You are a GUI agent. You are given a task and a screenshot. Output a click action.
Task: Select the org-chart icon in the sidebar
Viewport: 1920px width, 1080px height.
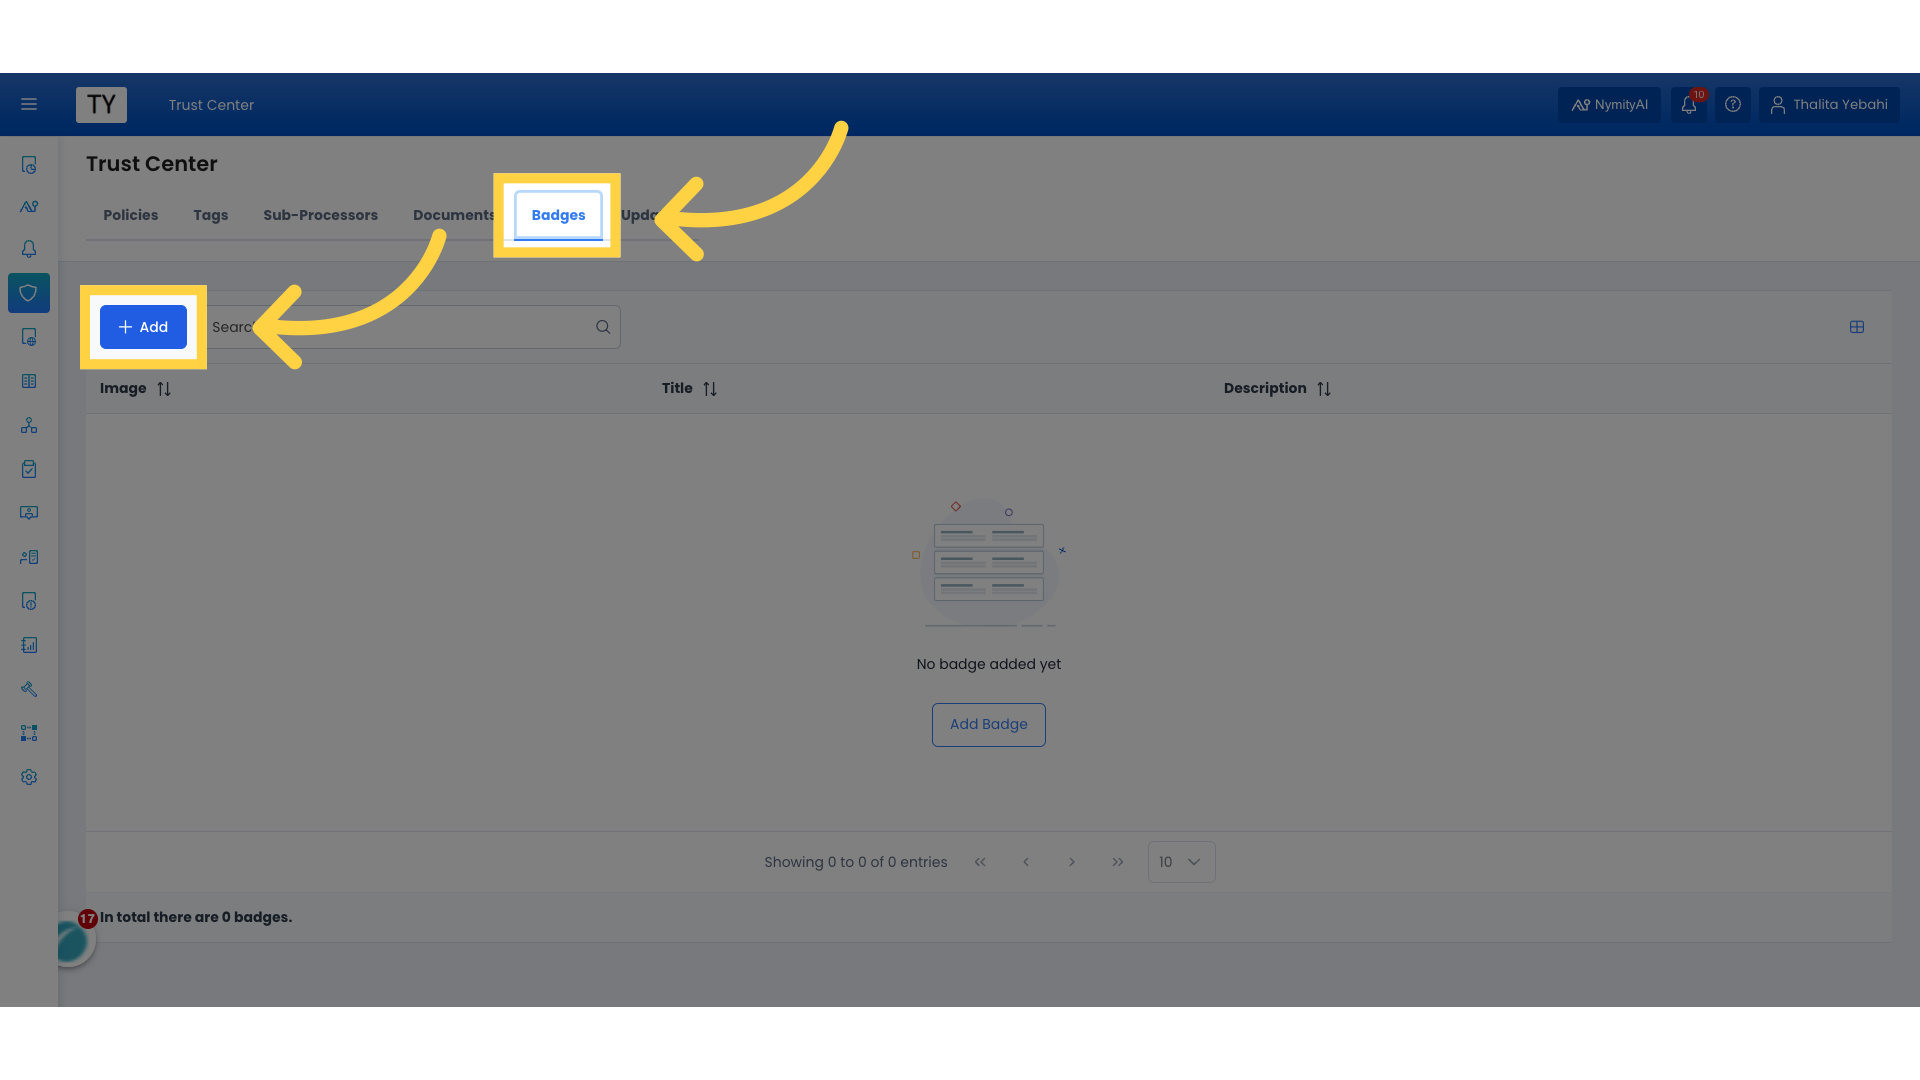[28, 425]
